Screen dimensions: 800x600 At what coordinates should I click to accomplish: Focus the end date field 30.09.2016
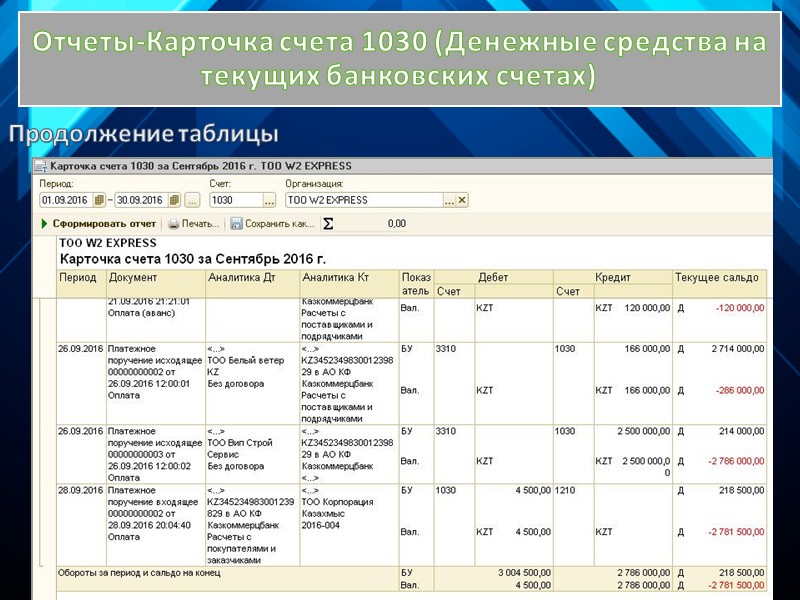141,200
